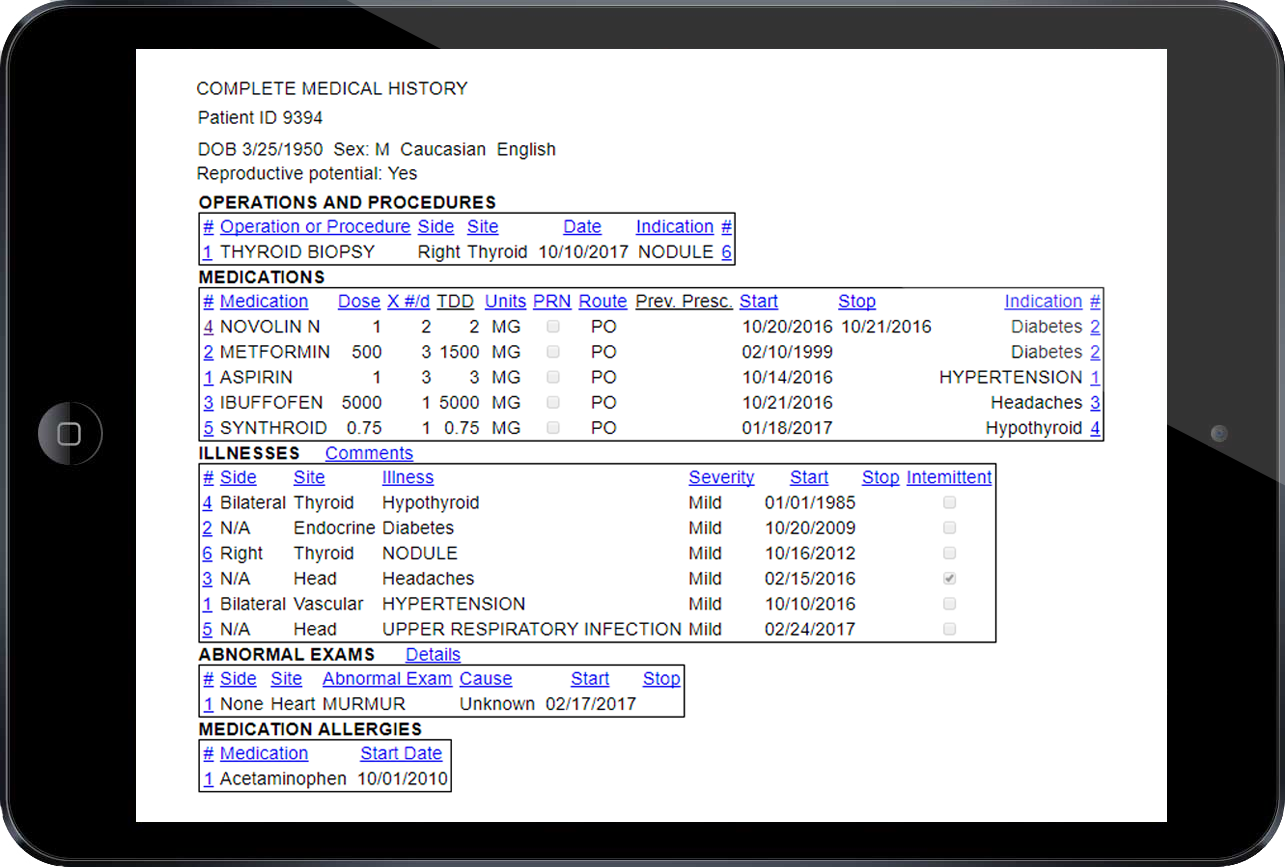The height and width of the screenshot is (867, 1285).
Task: Sort medications by Dose column
Action: point(359,302)
